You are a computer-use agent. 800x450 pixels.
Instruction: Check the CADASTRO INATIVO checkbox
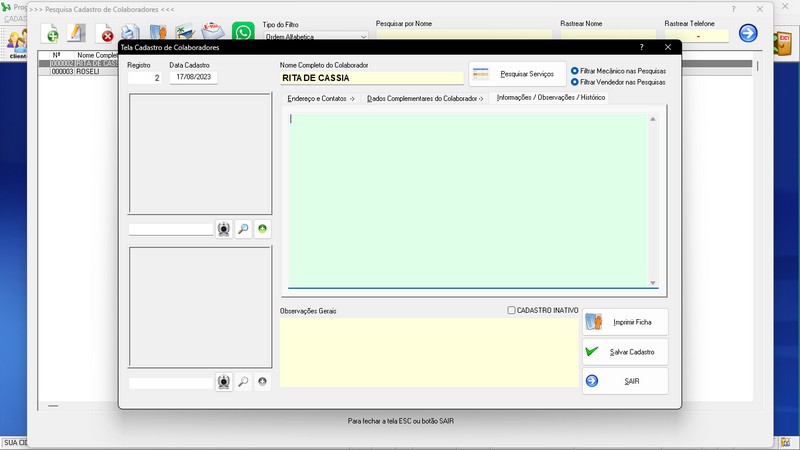tap(512, 310)
